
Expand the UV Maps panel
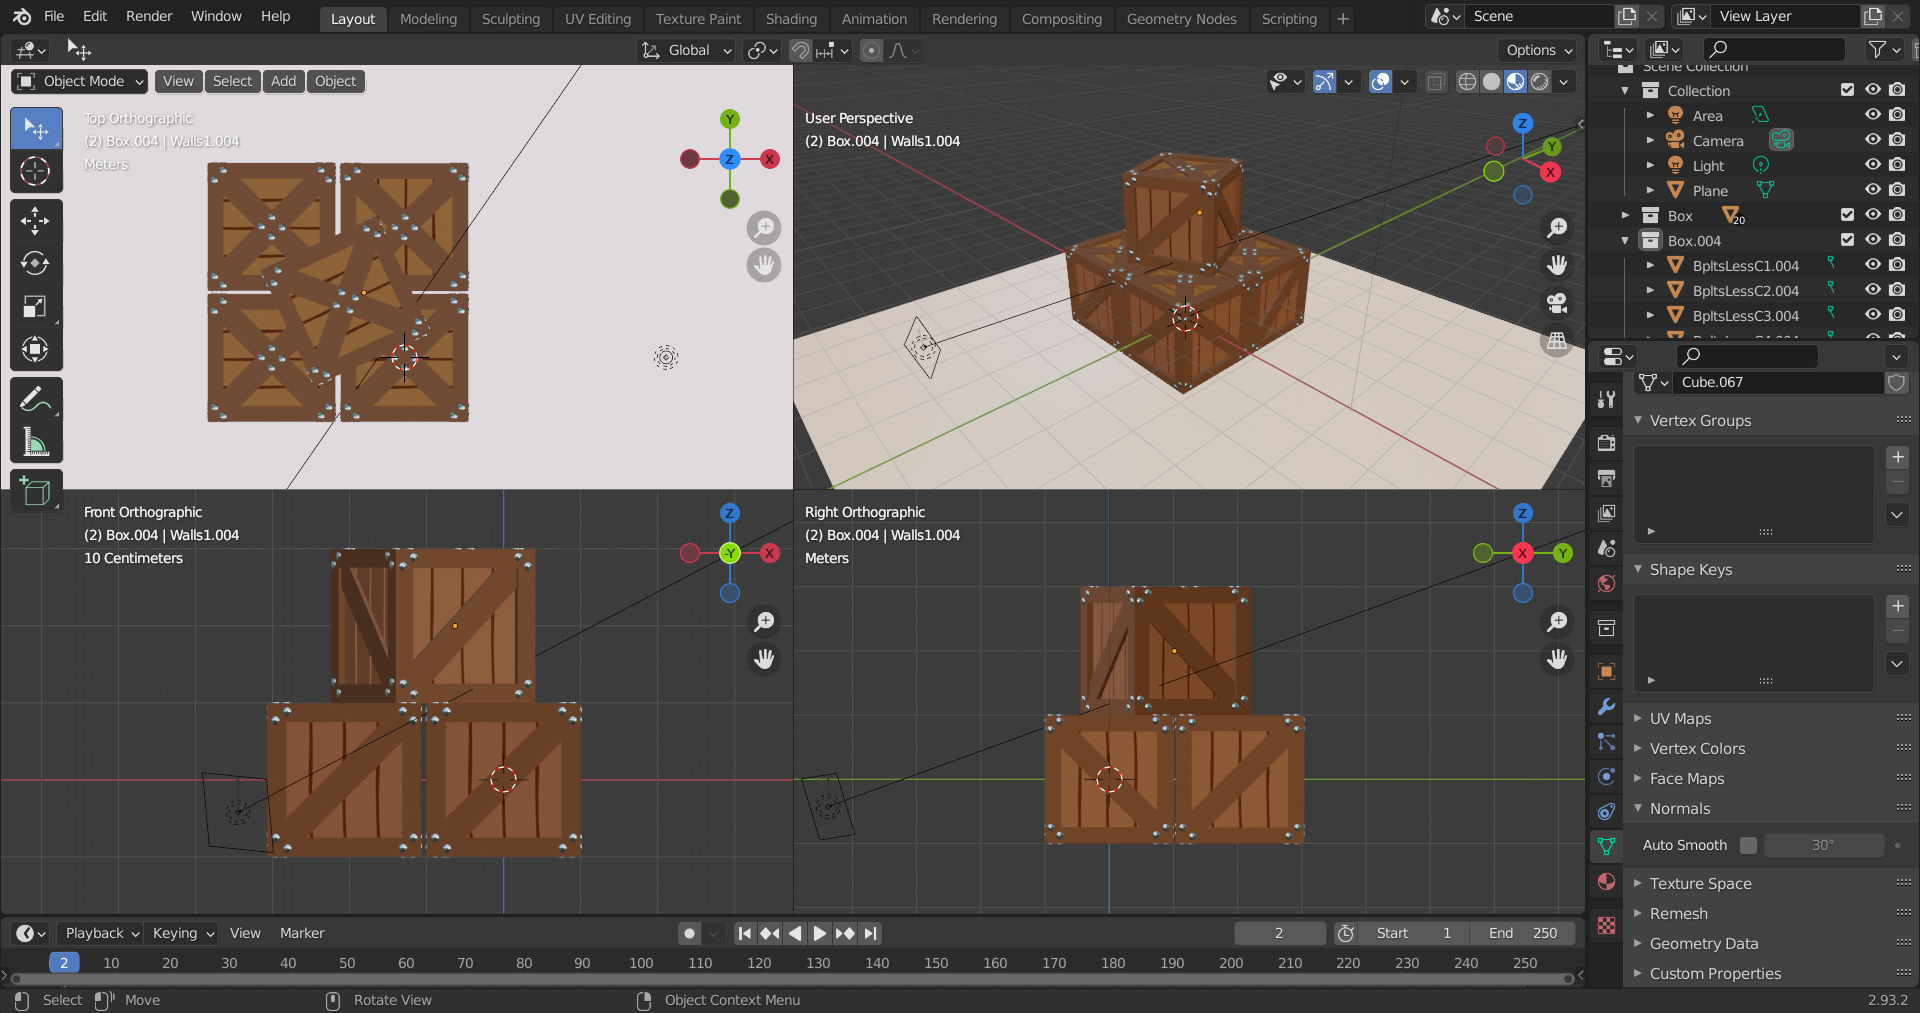[1680, 718]
